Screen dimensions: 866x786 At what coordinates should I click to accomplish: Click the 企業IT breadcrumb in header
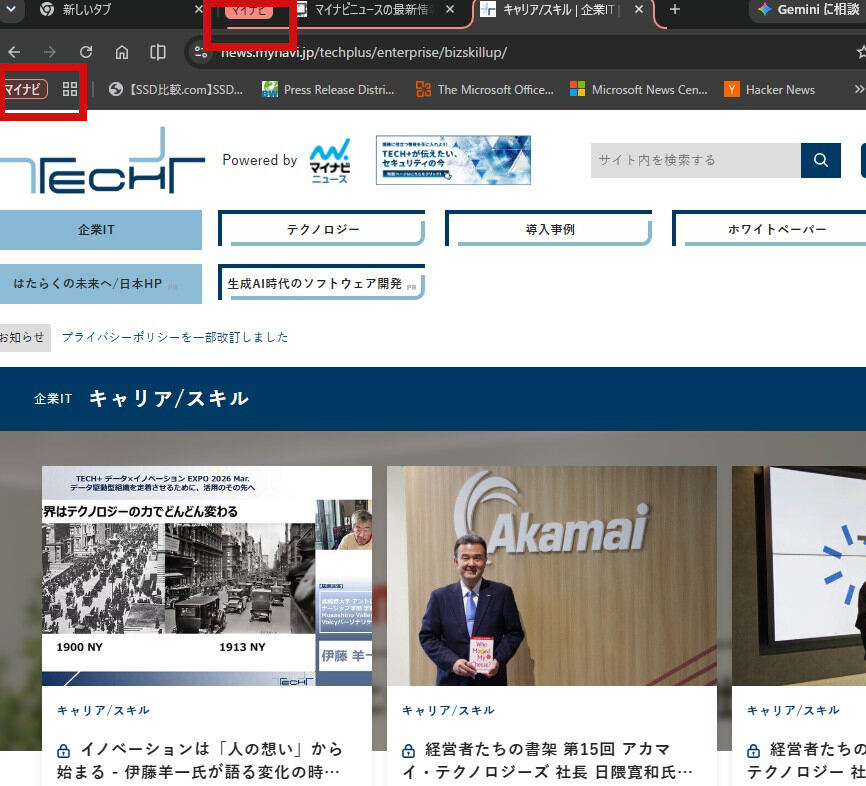(53, 399)
